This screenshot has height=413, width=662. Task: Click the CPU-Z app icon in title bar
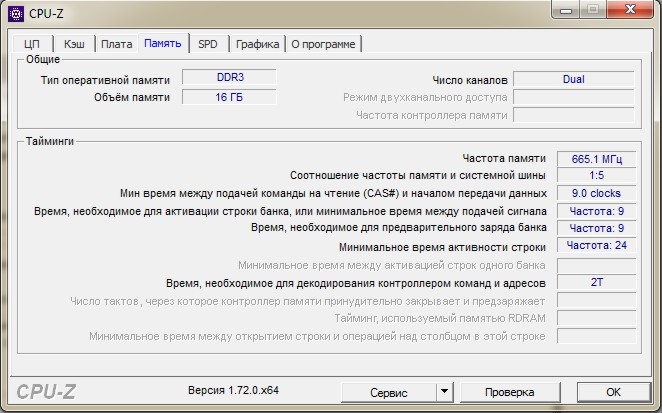coord(16,14)
